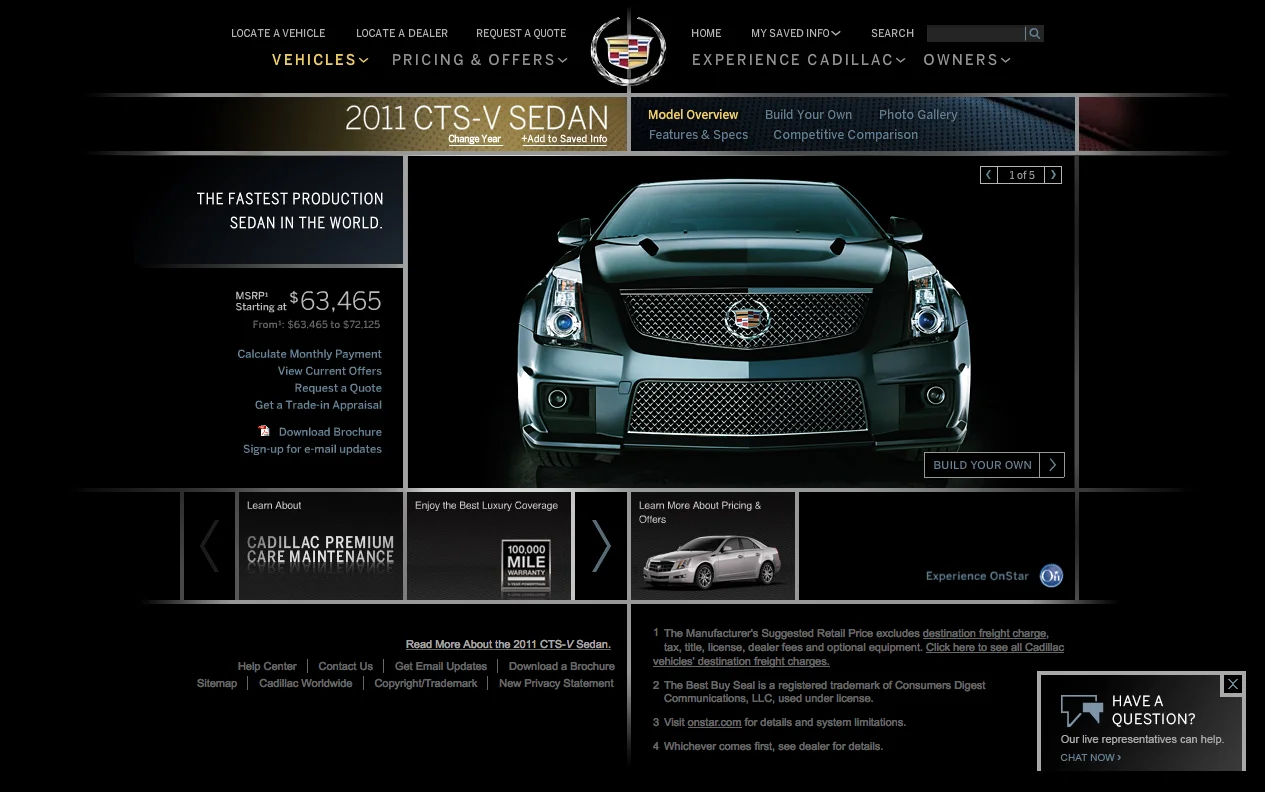The width and height of the screenshot is (1265, 792).
Task: Click the destination freight charge link
Action: (x=984, y=634)
